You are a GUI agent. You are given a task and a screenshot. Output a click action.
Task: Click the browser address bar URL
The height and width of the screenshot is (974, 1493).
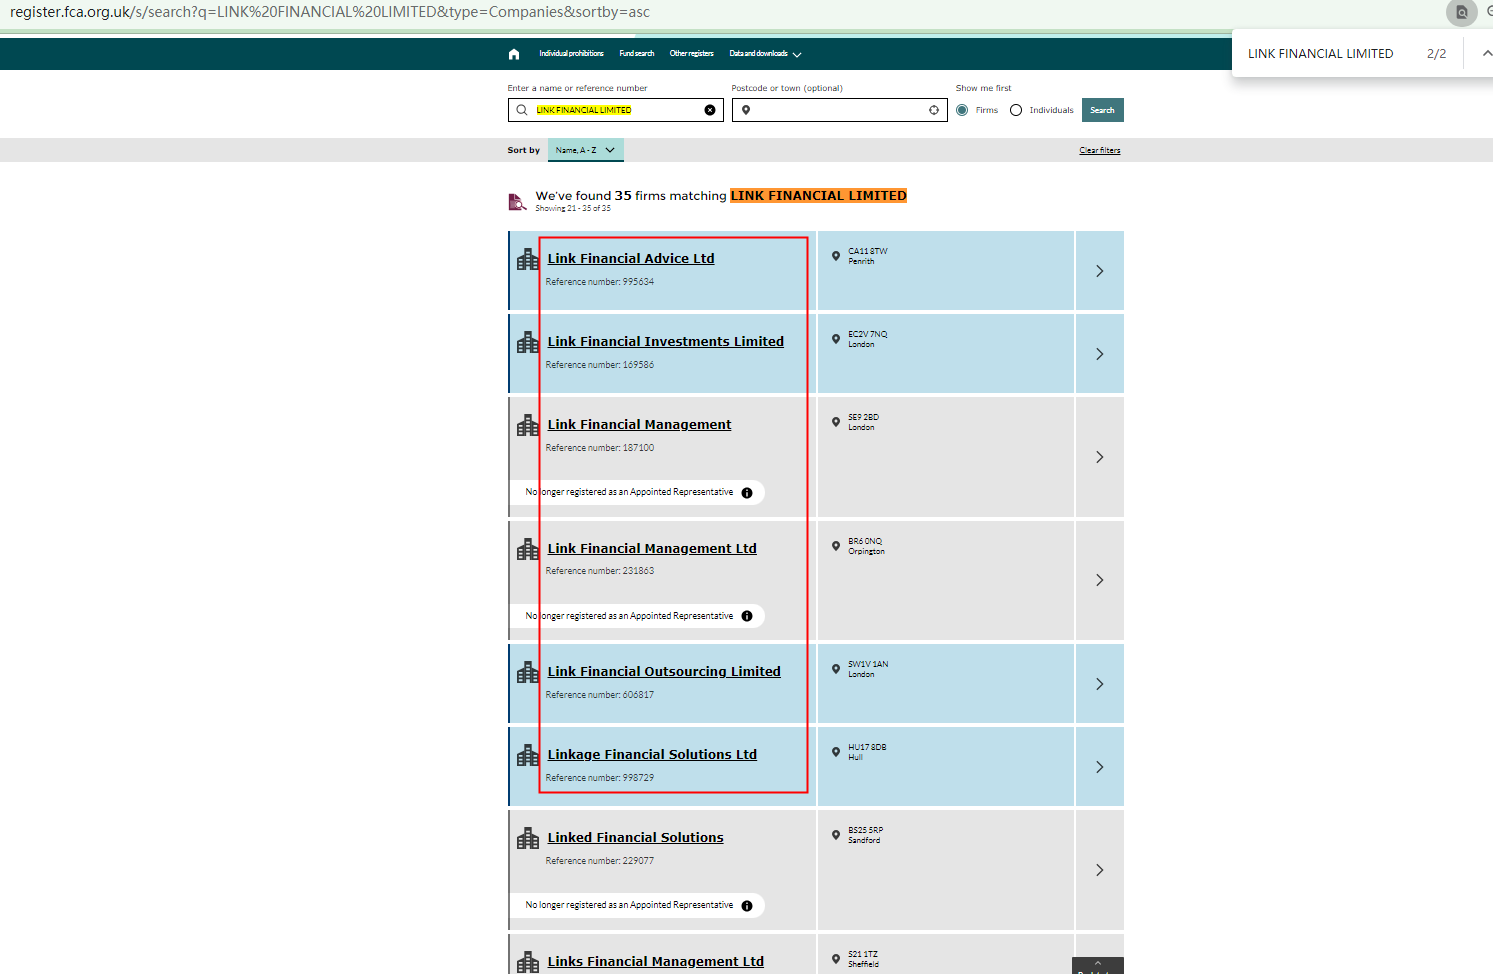(x=330, y=12)
